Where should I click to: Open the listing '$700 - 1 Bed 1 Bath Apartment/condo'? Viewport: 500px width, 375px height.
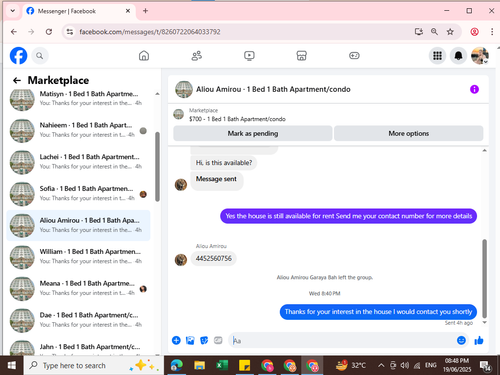coord(237,119)
